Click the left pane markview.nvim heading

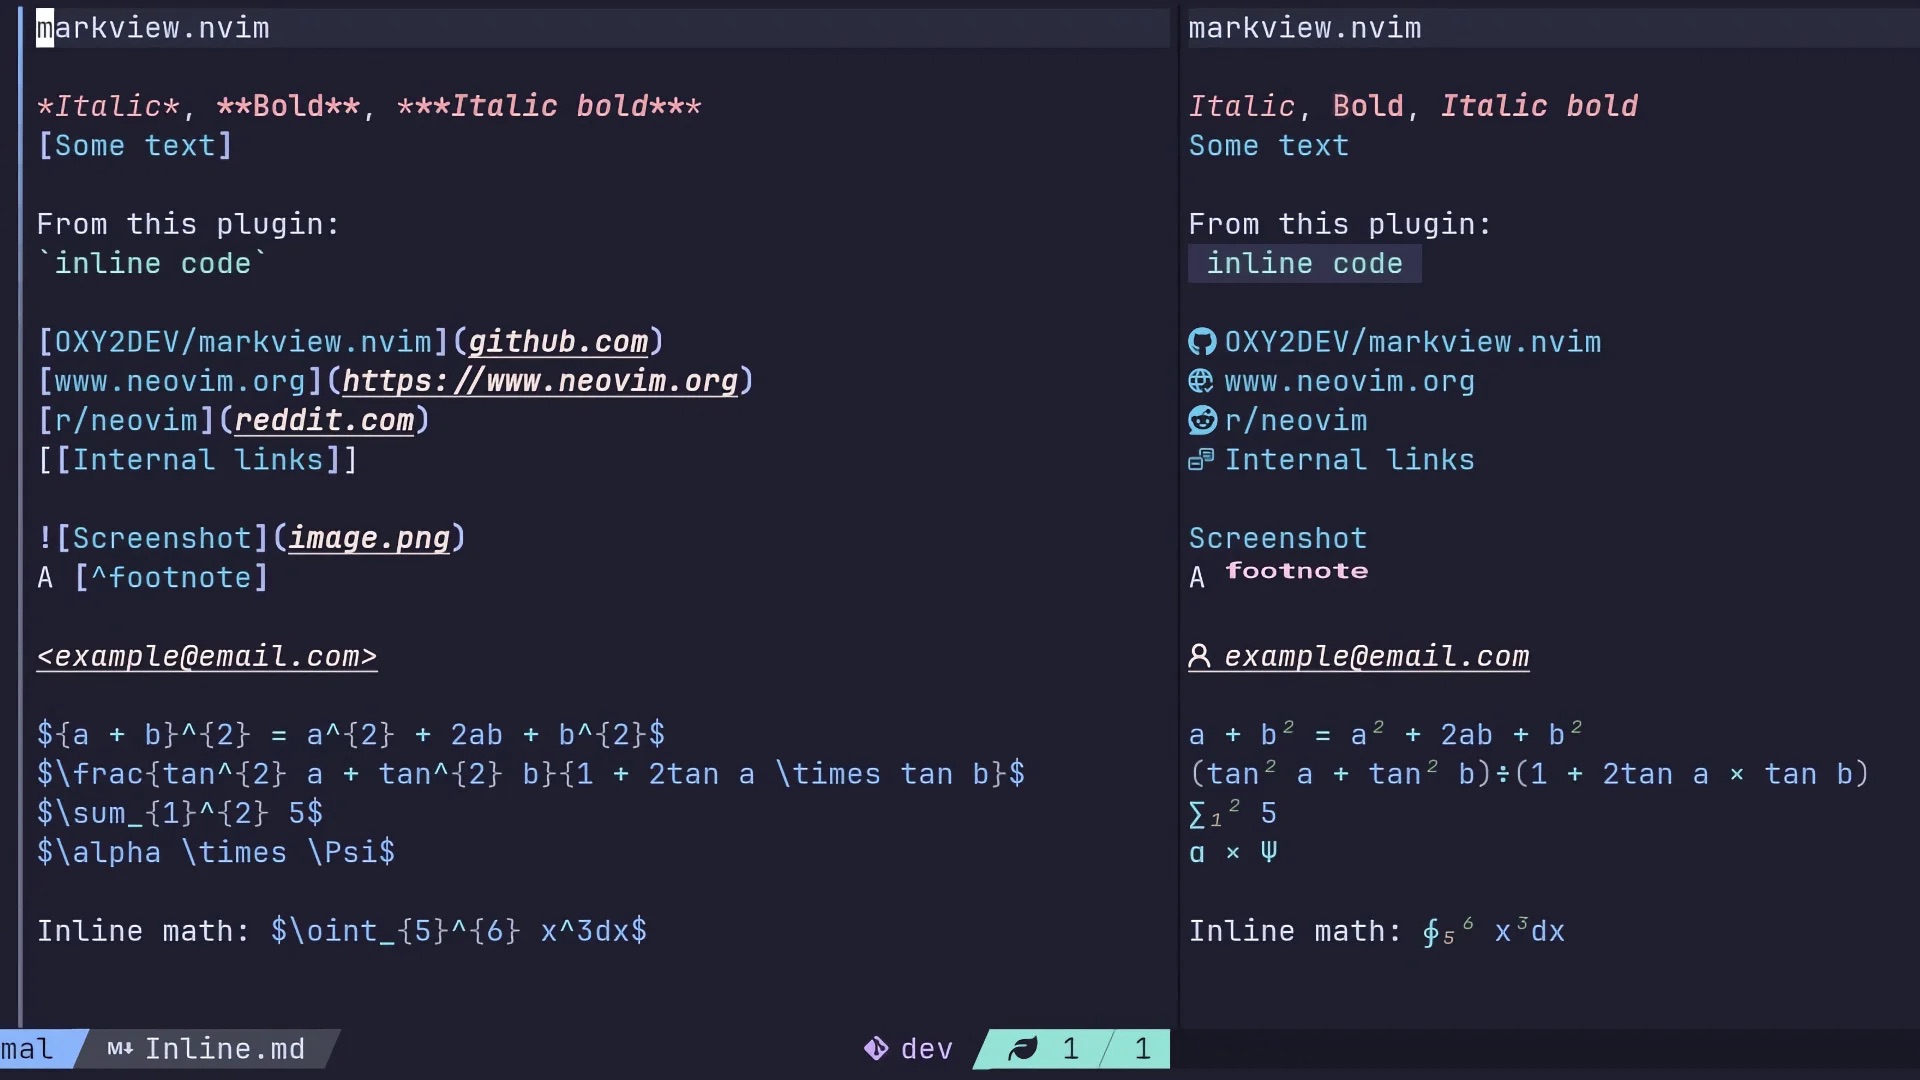(153, 28)
